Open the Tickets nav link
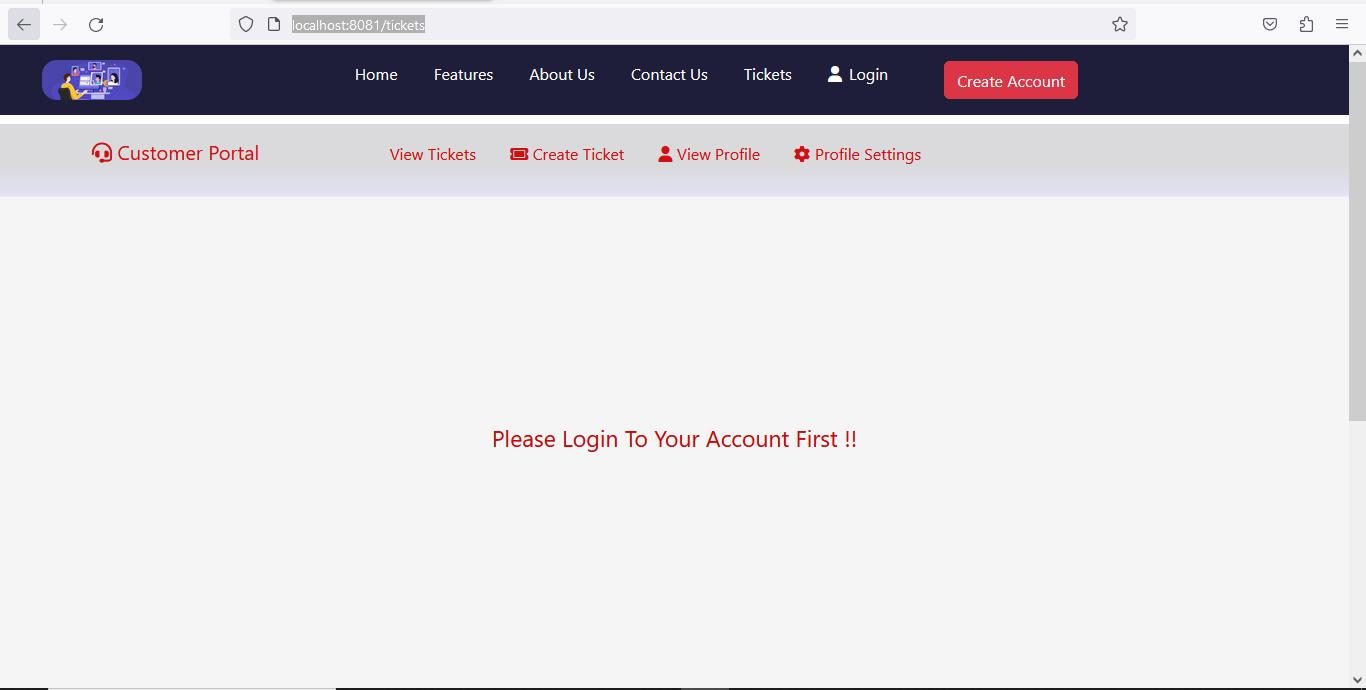 coord(768,75)
